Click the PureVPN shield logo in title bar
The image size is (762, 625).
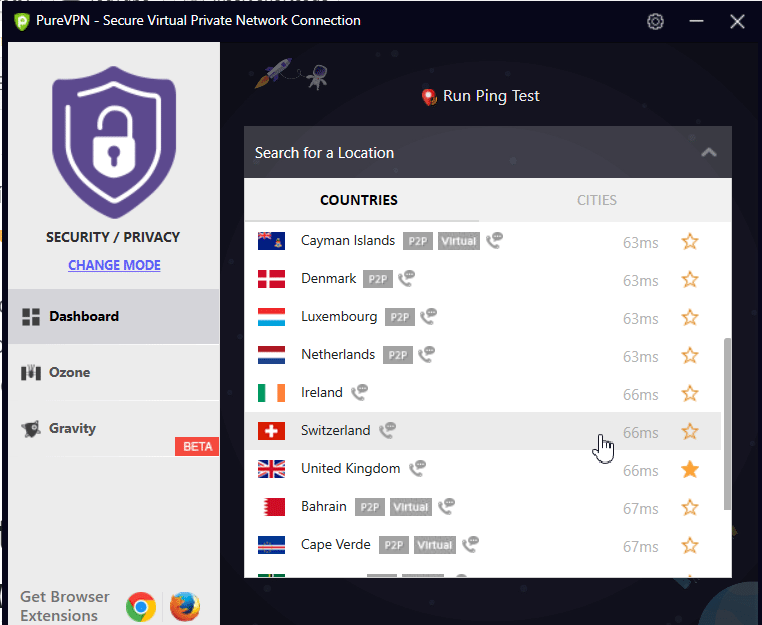(21, 21)
